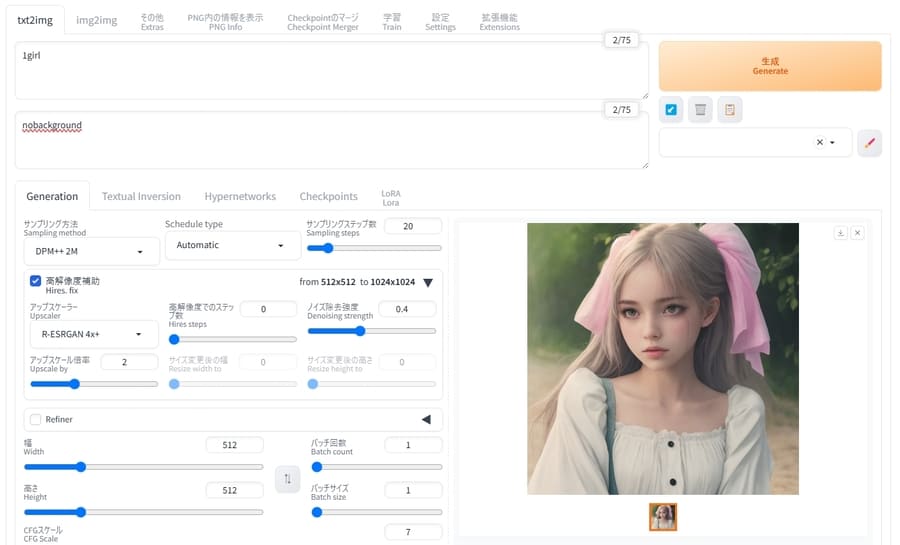Open the Checkpoint Merger tab
This screenshot has height=545, width=900.
tap(323, 22)
